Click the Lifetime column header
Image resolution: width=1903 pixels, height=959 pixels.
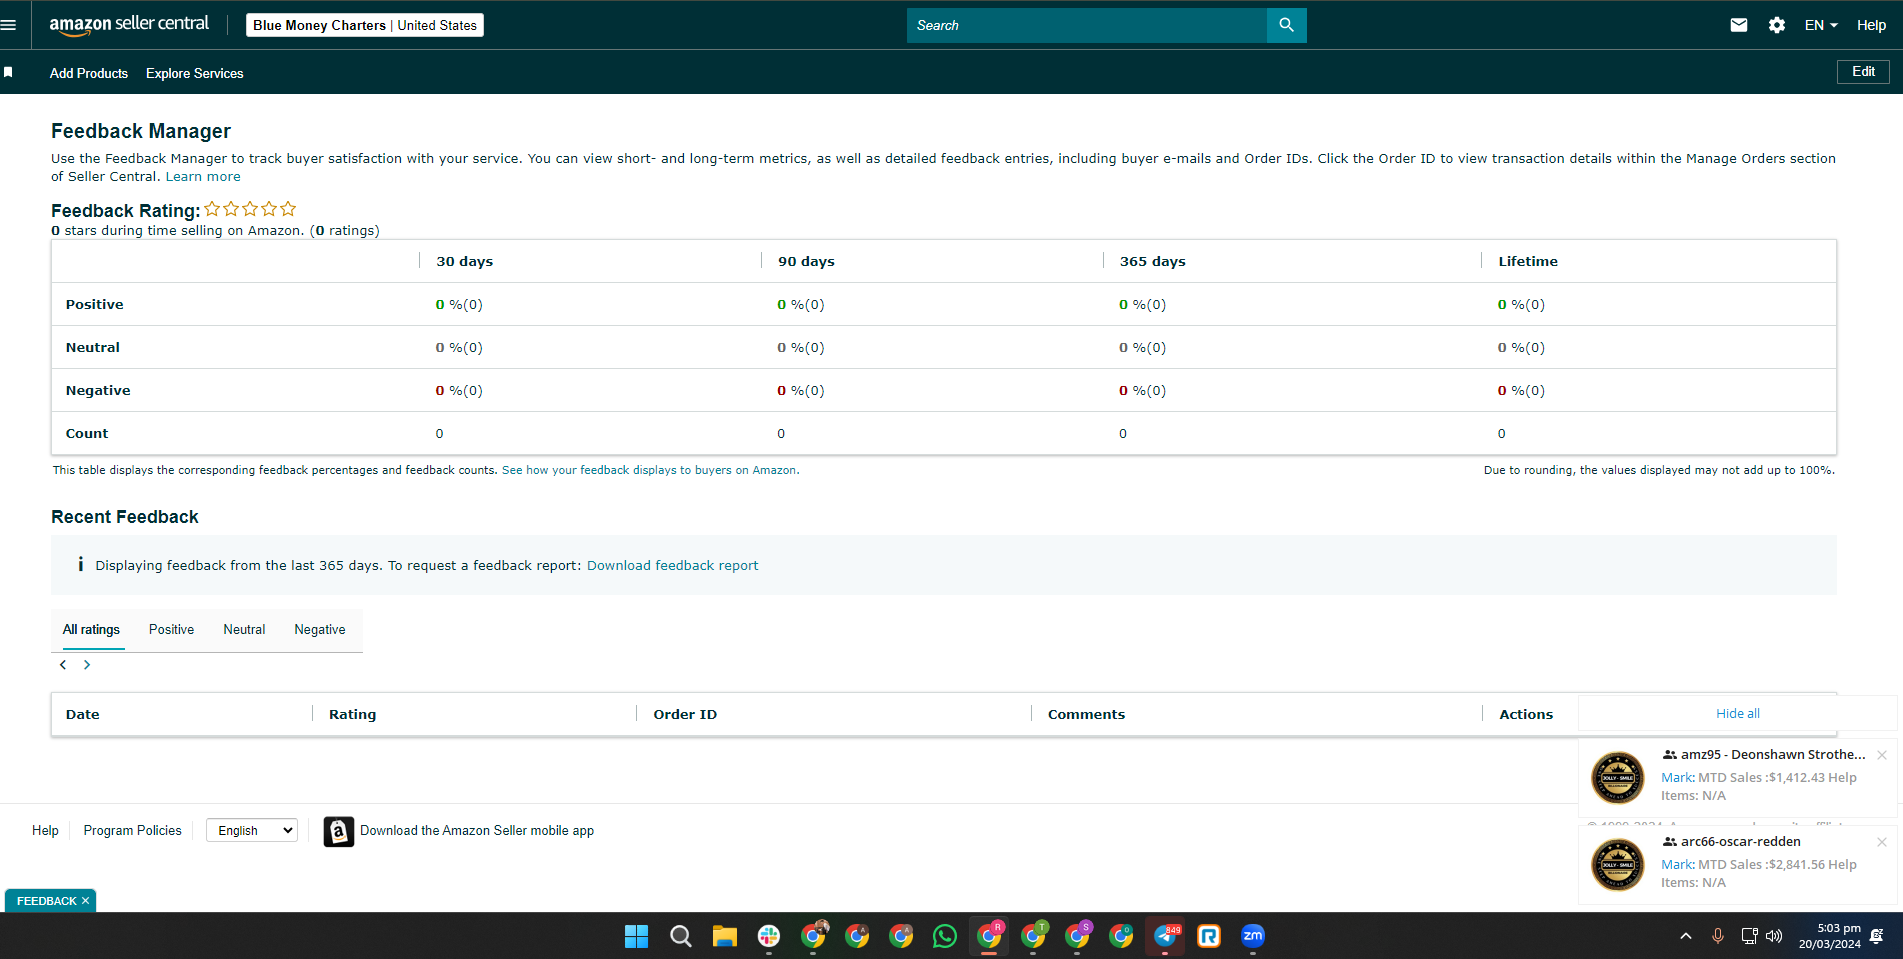coord(1528,262)
